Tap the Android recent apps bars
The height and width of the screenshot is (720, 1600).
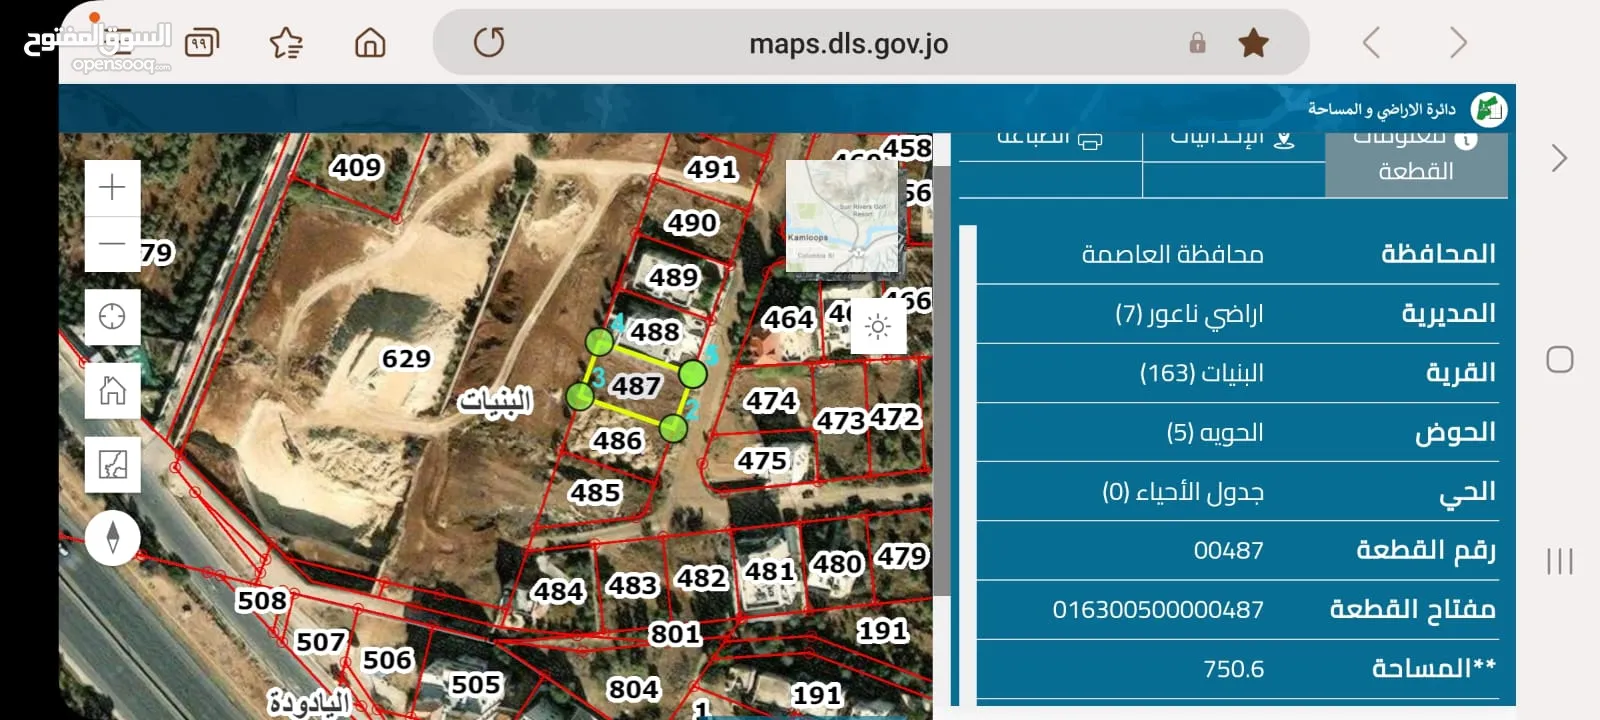(1560, 561)
